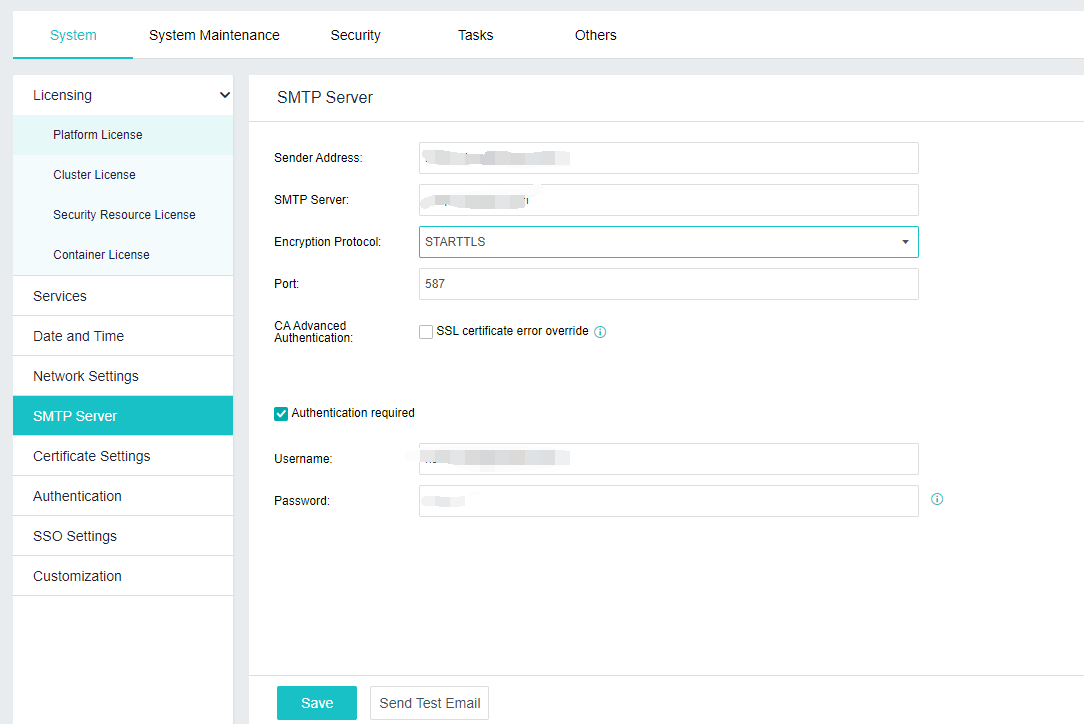Navigate to Network Settings
Screen dimensions: 1084x724
tap(86, 376)
